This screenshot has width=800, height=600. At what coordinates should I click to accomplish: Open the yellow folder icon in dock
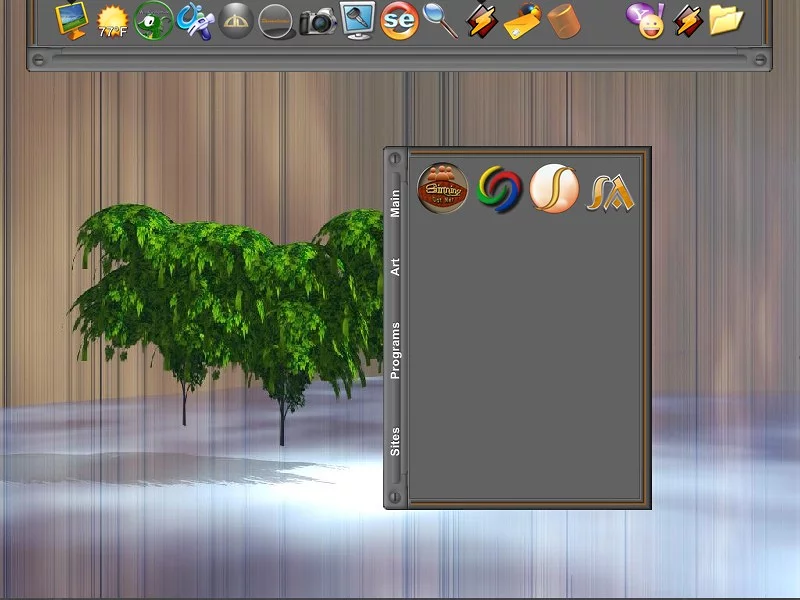[727, 19]
